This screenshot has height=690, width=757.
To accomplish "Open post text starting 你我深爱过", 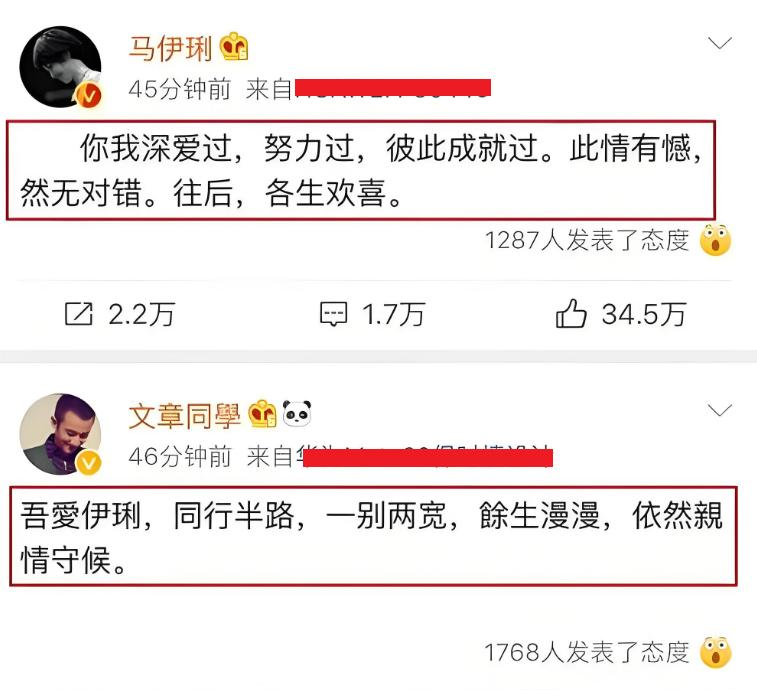I will [x=361, y=170].
